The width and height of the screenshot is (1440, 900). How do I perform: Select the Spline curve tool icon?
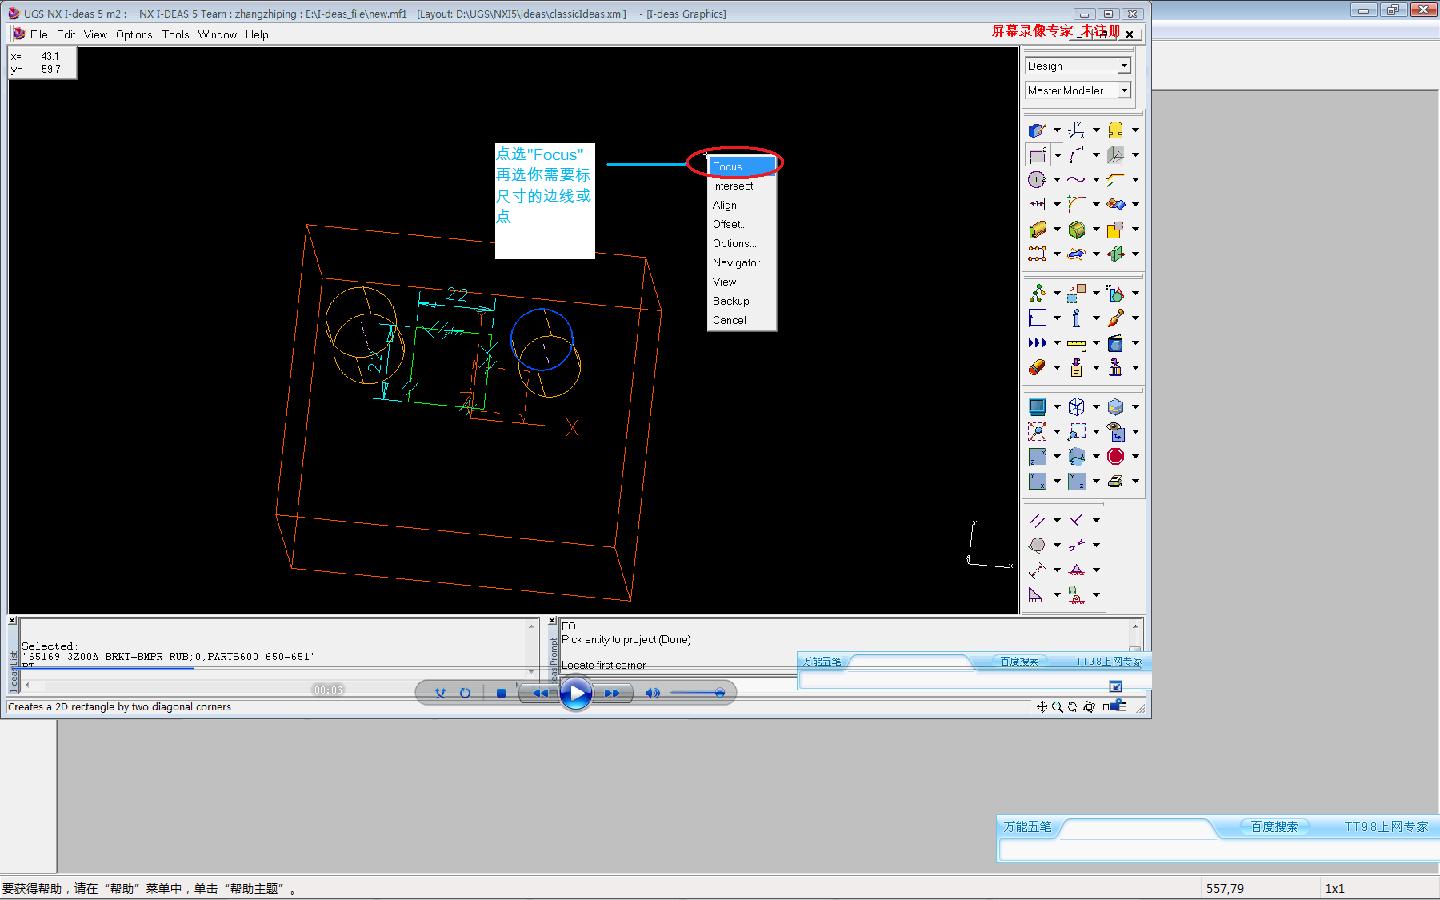pos(1076,180)
